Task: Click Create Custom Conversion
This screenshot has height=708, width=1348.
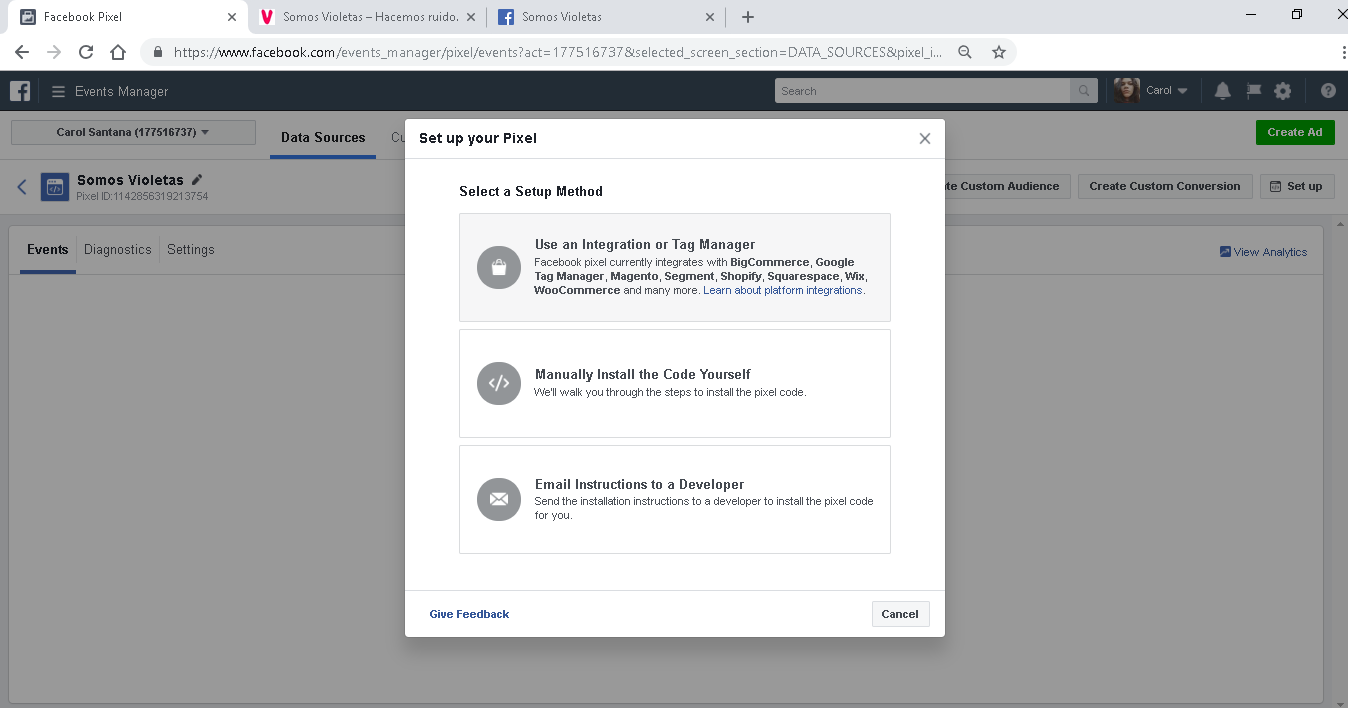Action: click(1164, 186)
